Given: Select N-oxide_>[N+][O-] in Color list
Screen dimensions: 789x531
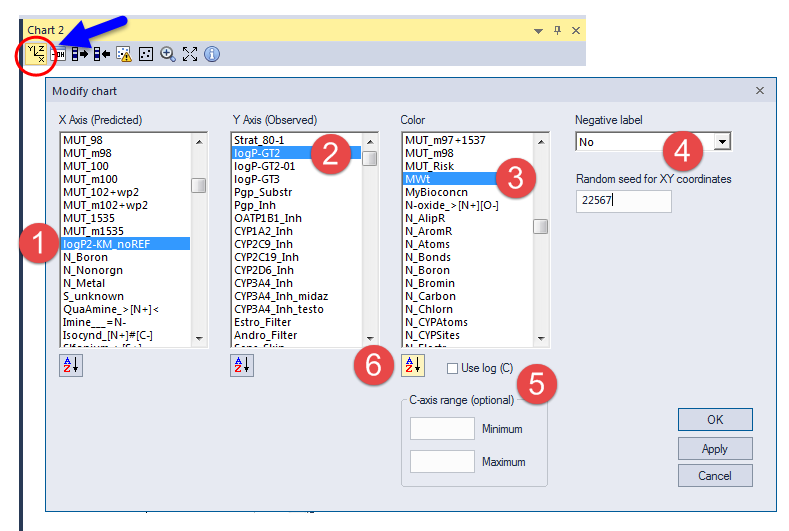Looking at the screenshot, I should point(467,205).
